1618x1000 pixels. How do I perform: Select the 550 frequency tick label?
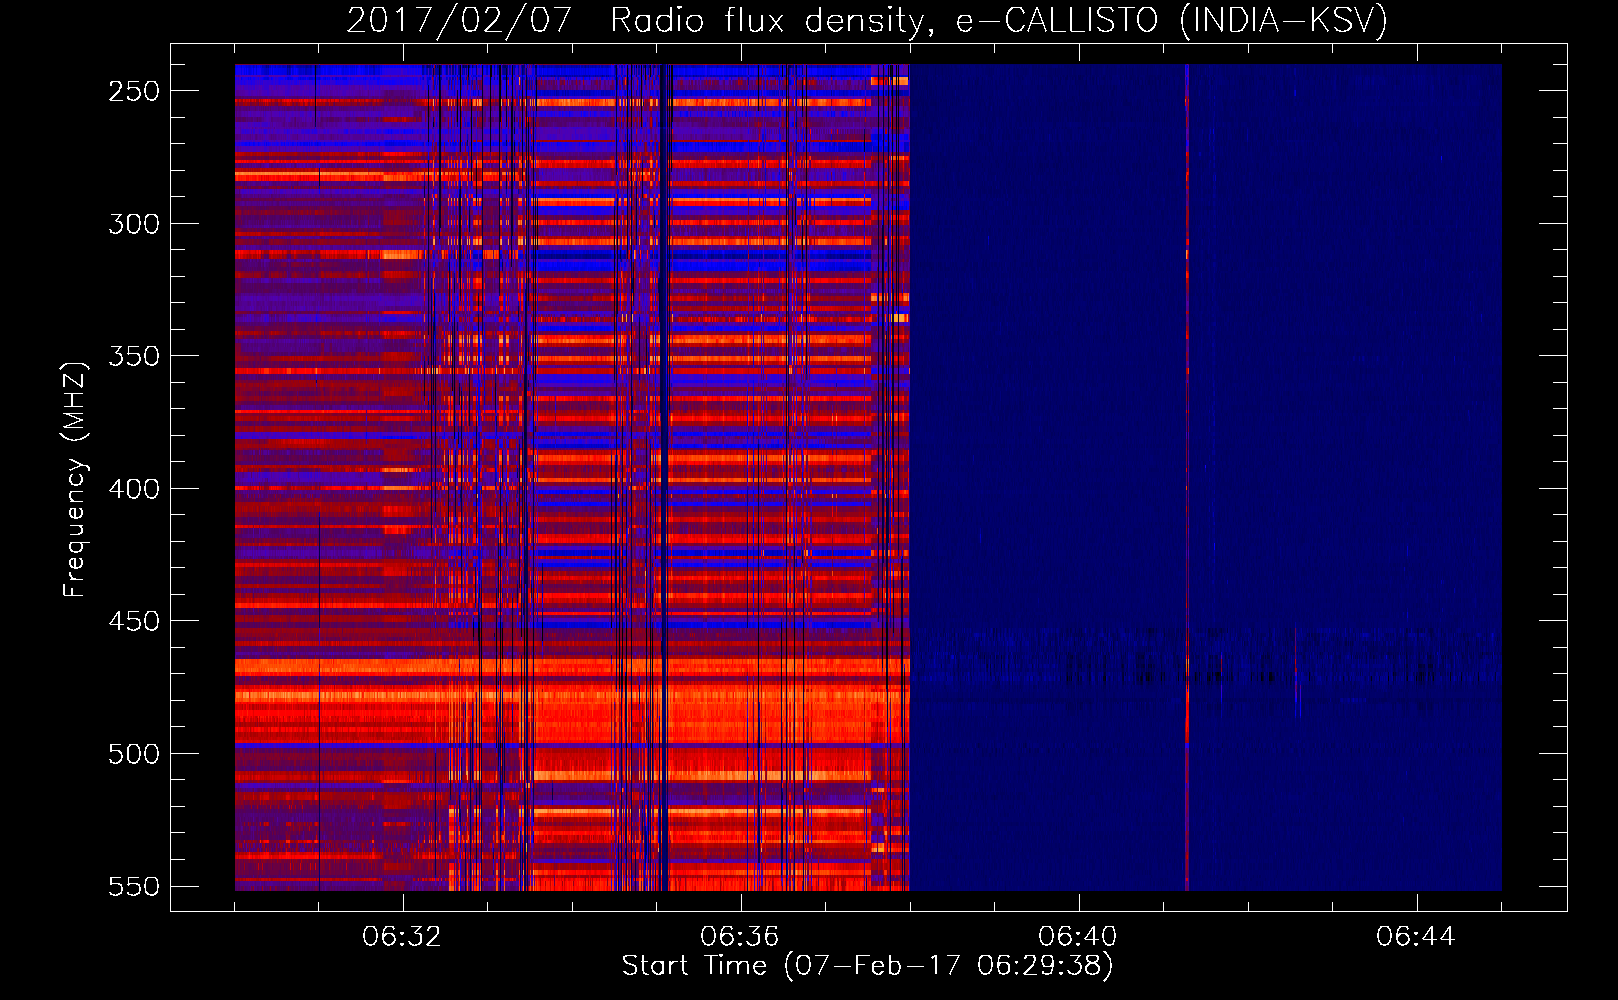(x=134, y=886)
